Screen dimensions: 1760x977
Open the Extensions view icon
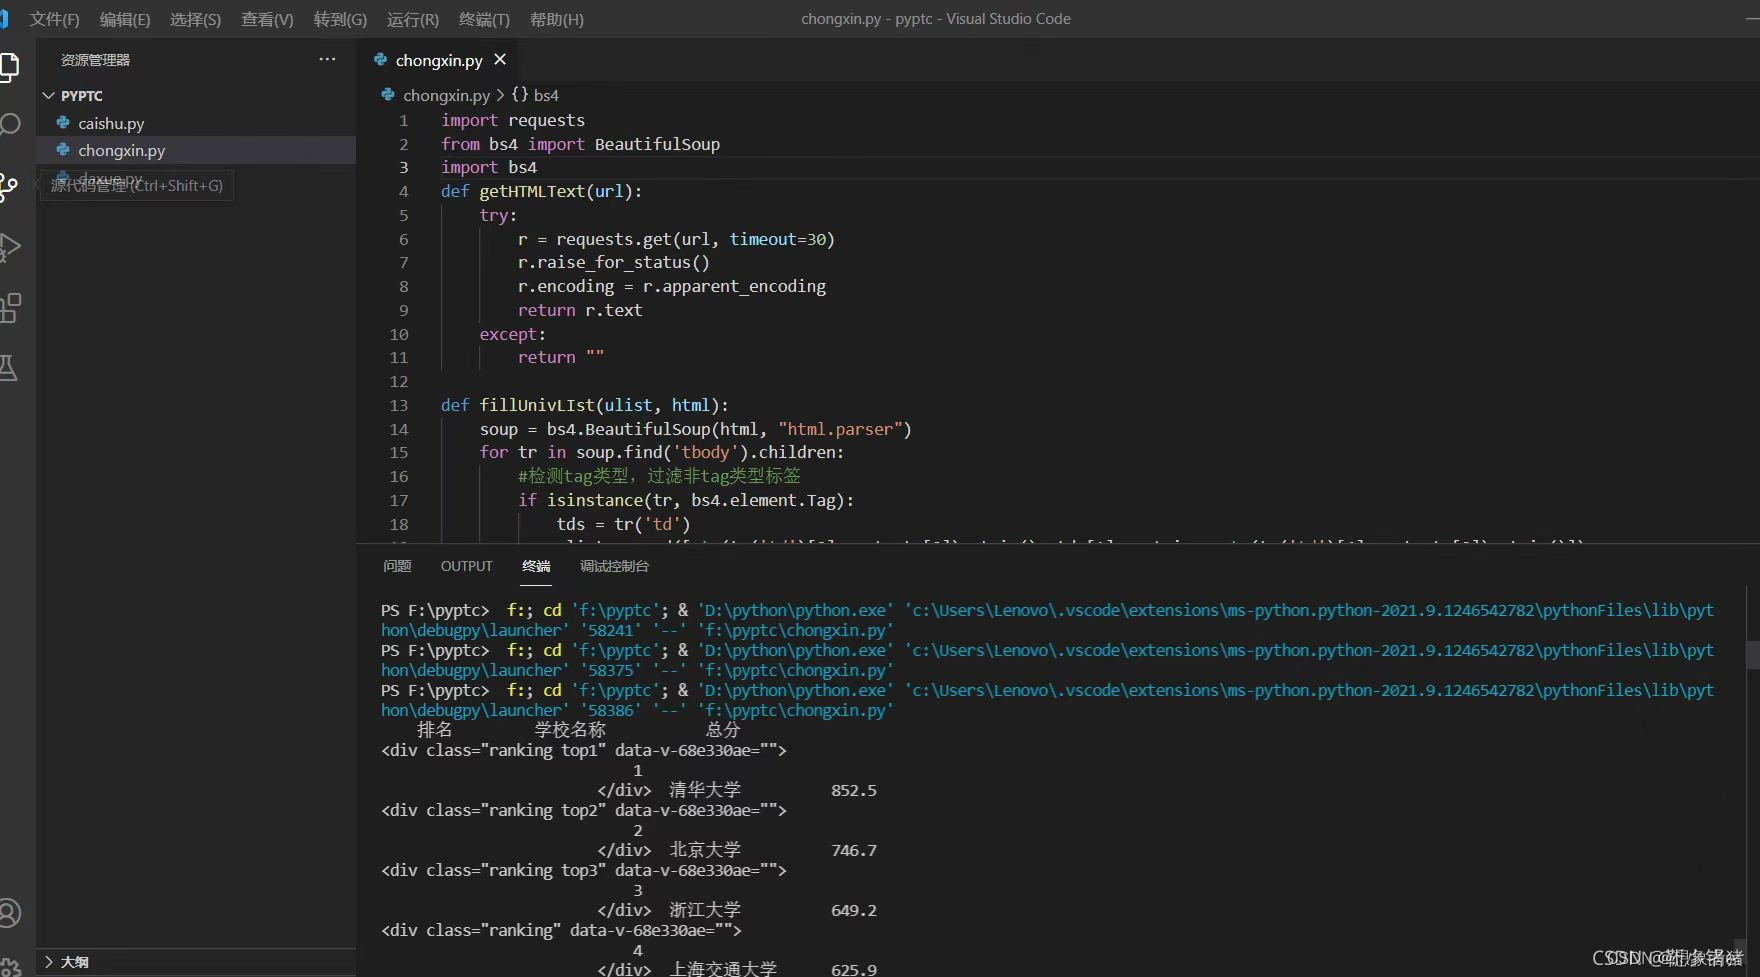pos(10,307)
